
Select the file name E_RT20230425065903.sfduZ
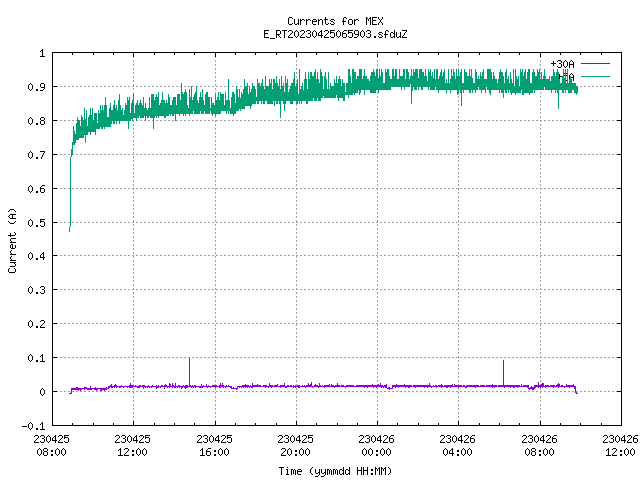coord(335,34)
